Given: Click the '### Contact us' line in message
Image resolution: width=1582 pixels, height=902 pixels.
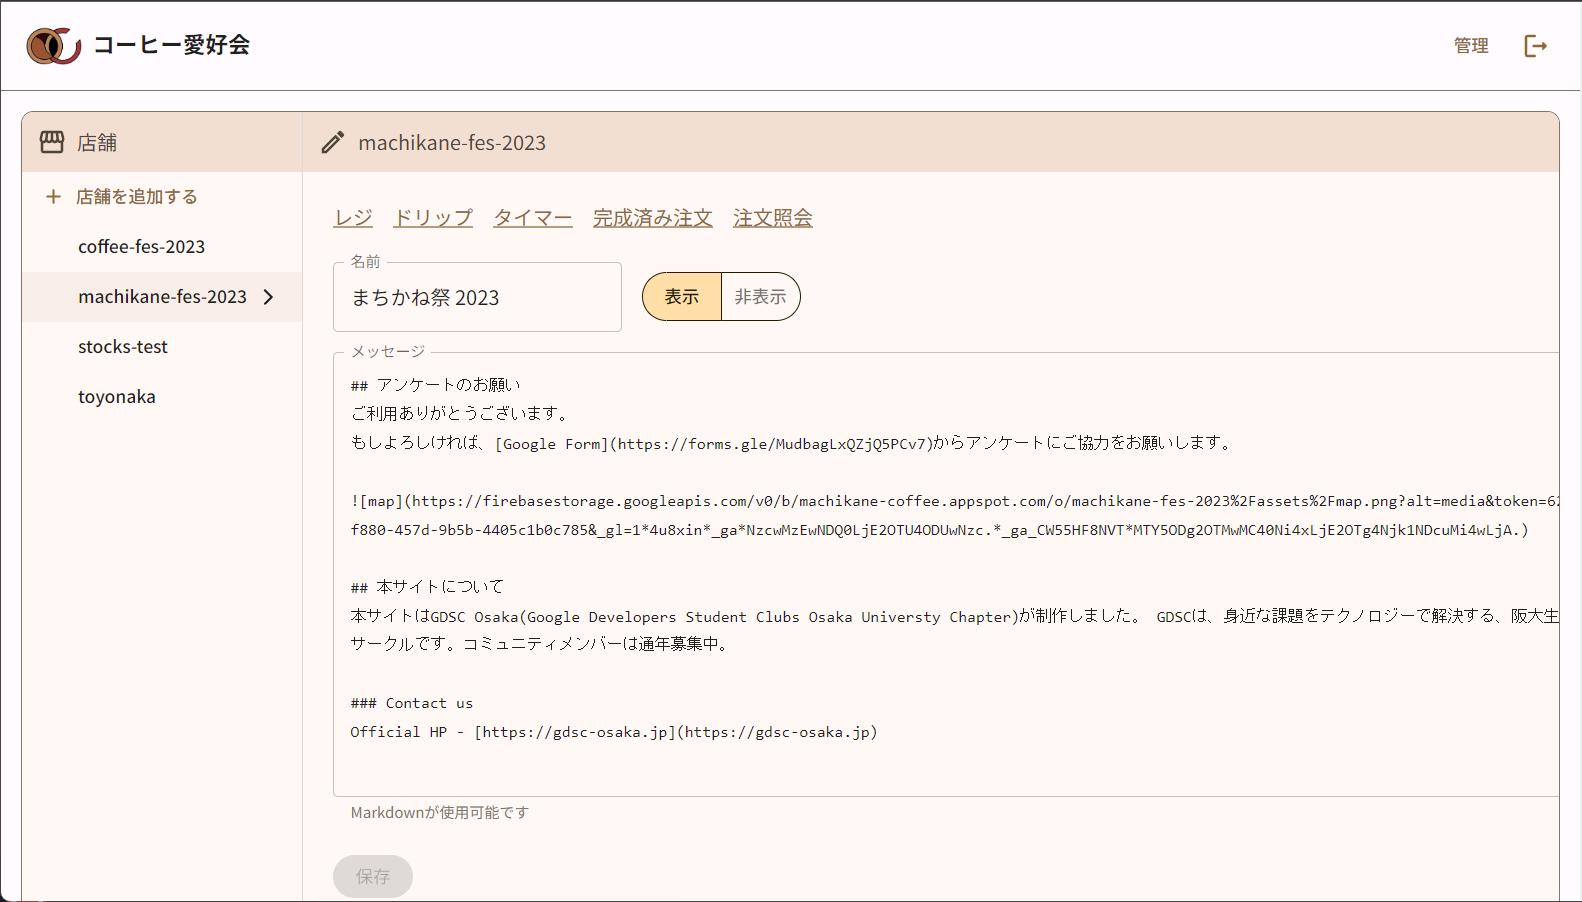Looking at the screenshot, I should 412,703.
